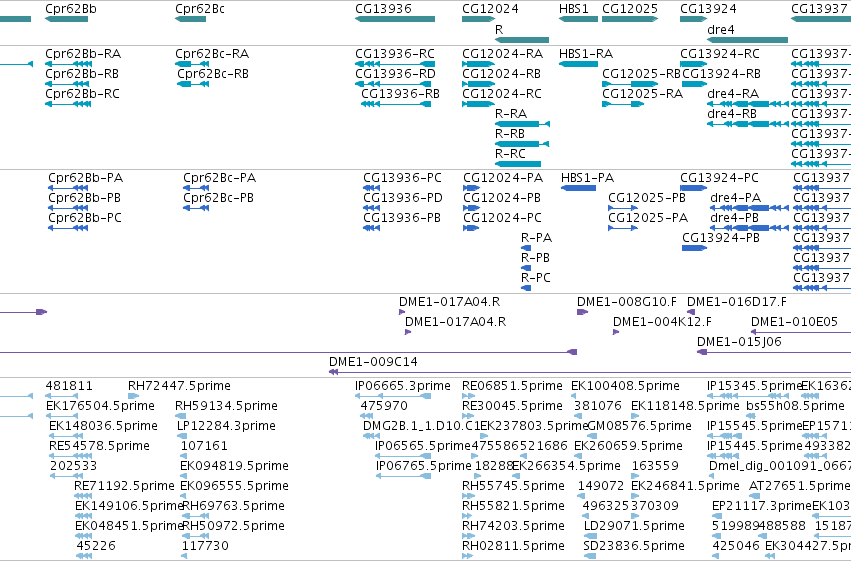
Task: Select BAC end DME1-016D17.F label
Action: point(737,302)
